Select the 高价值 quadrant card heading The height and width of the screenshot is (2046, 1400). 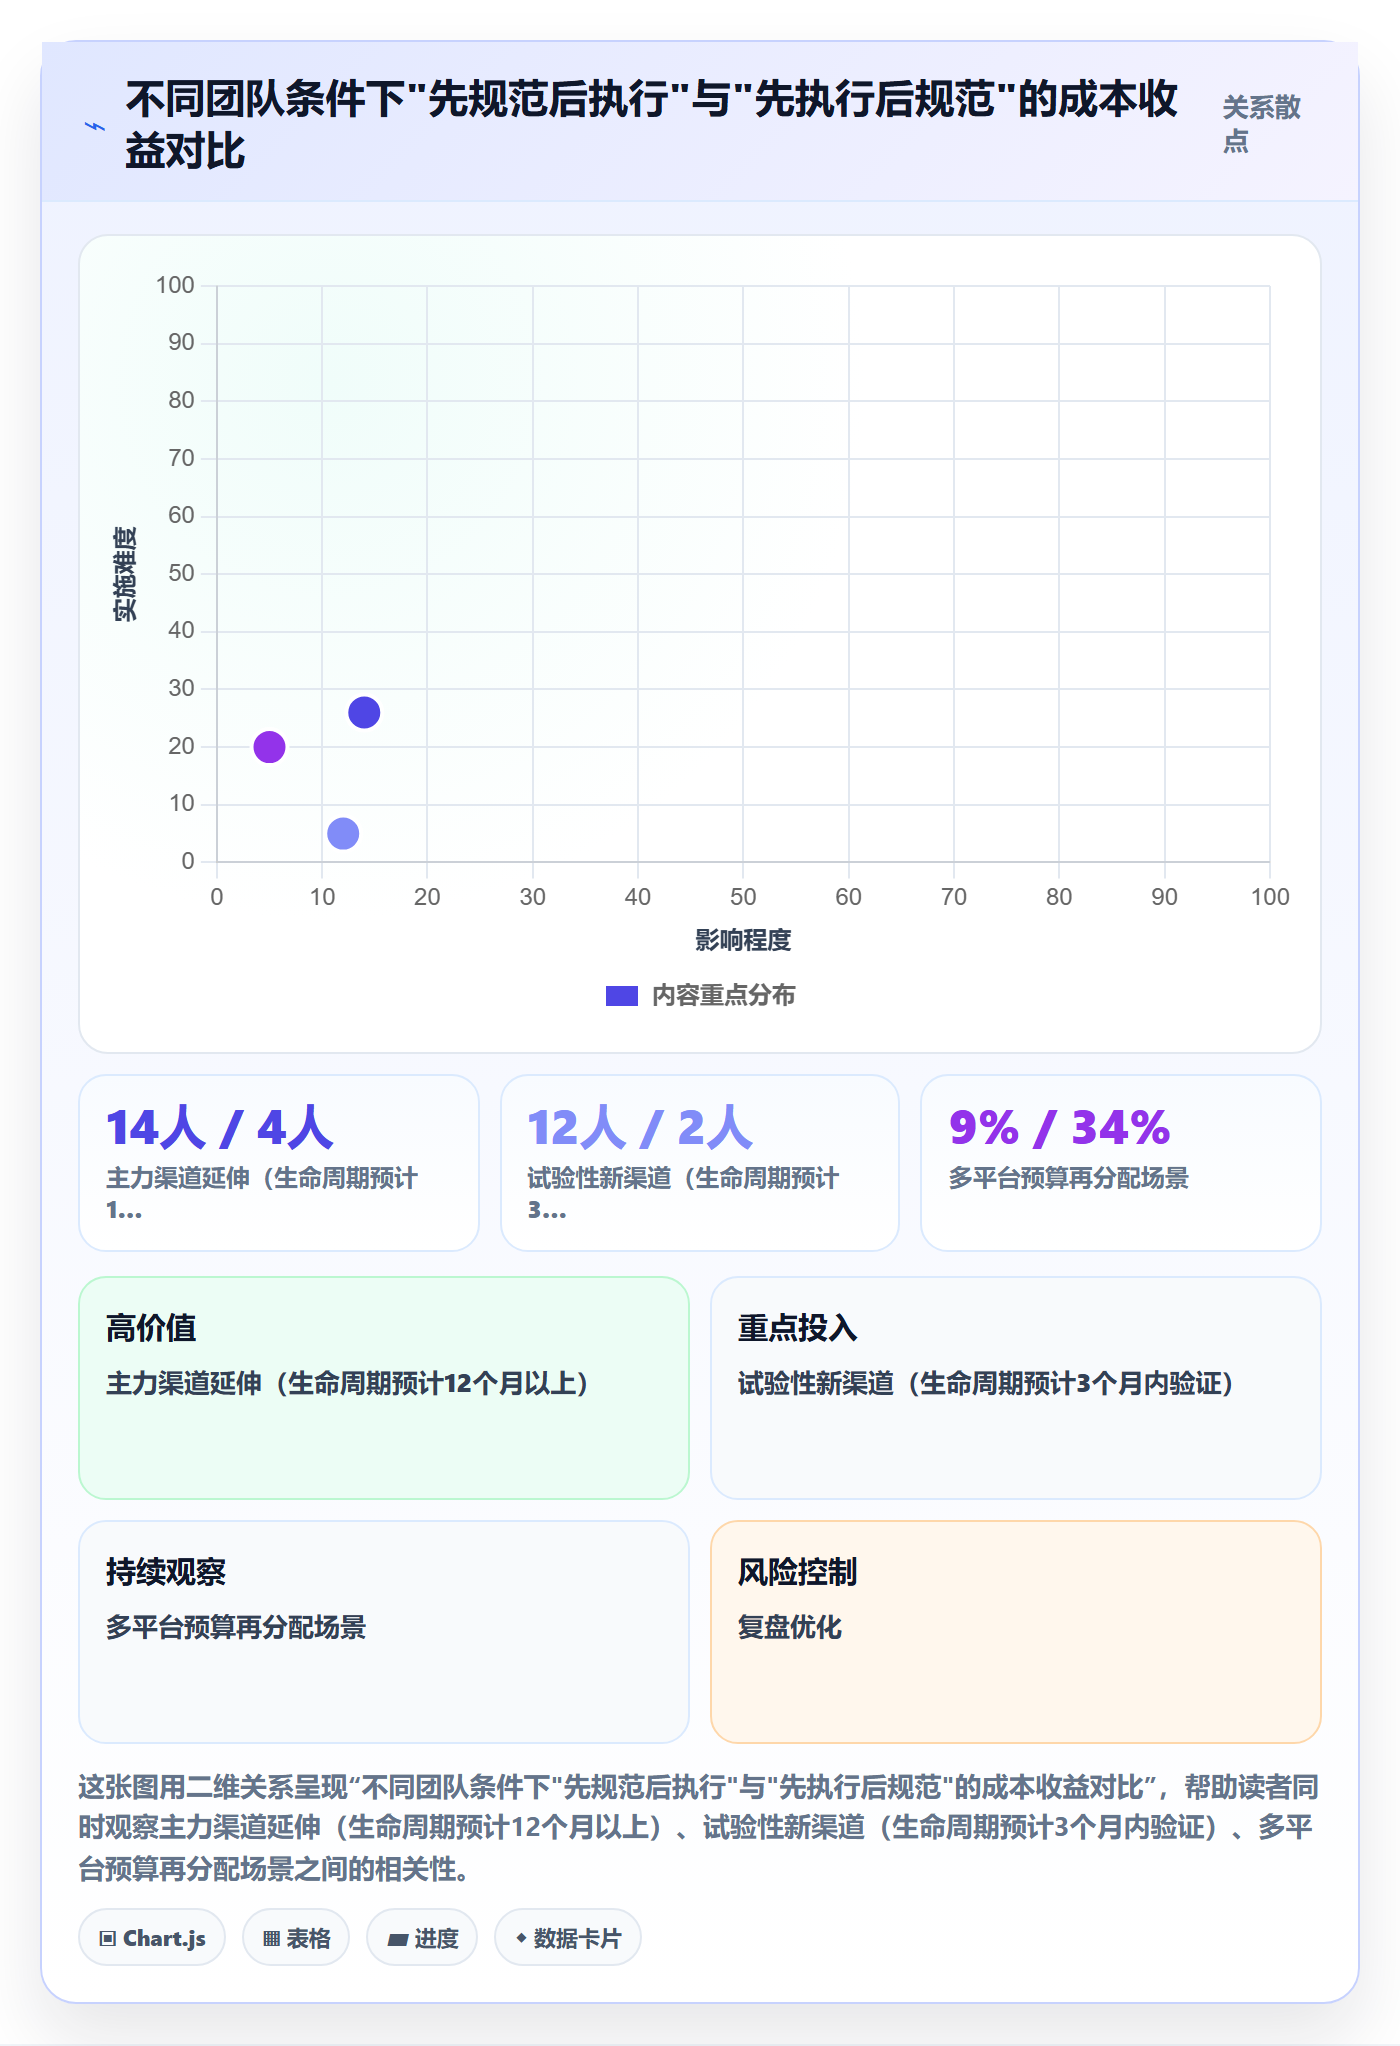[151, 1328]
